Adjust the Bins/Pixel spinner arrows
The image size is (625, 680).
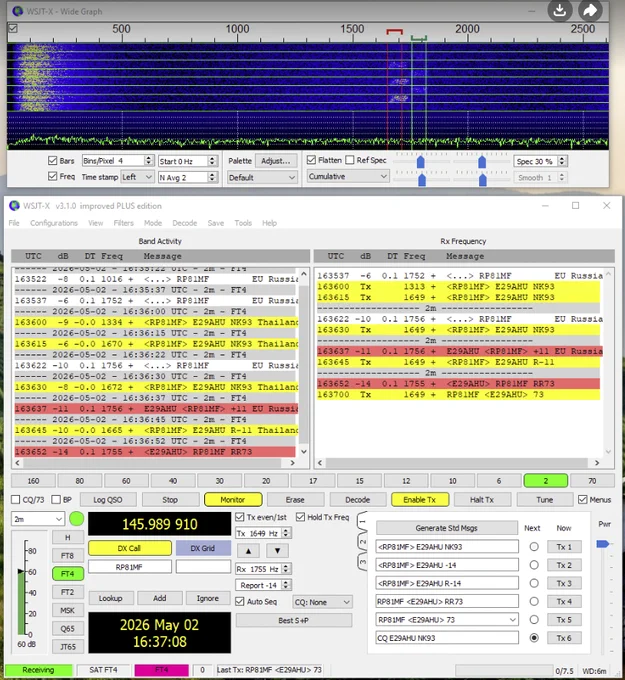click(x=148, y=161)
